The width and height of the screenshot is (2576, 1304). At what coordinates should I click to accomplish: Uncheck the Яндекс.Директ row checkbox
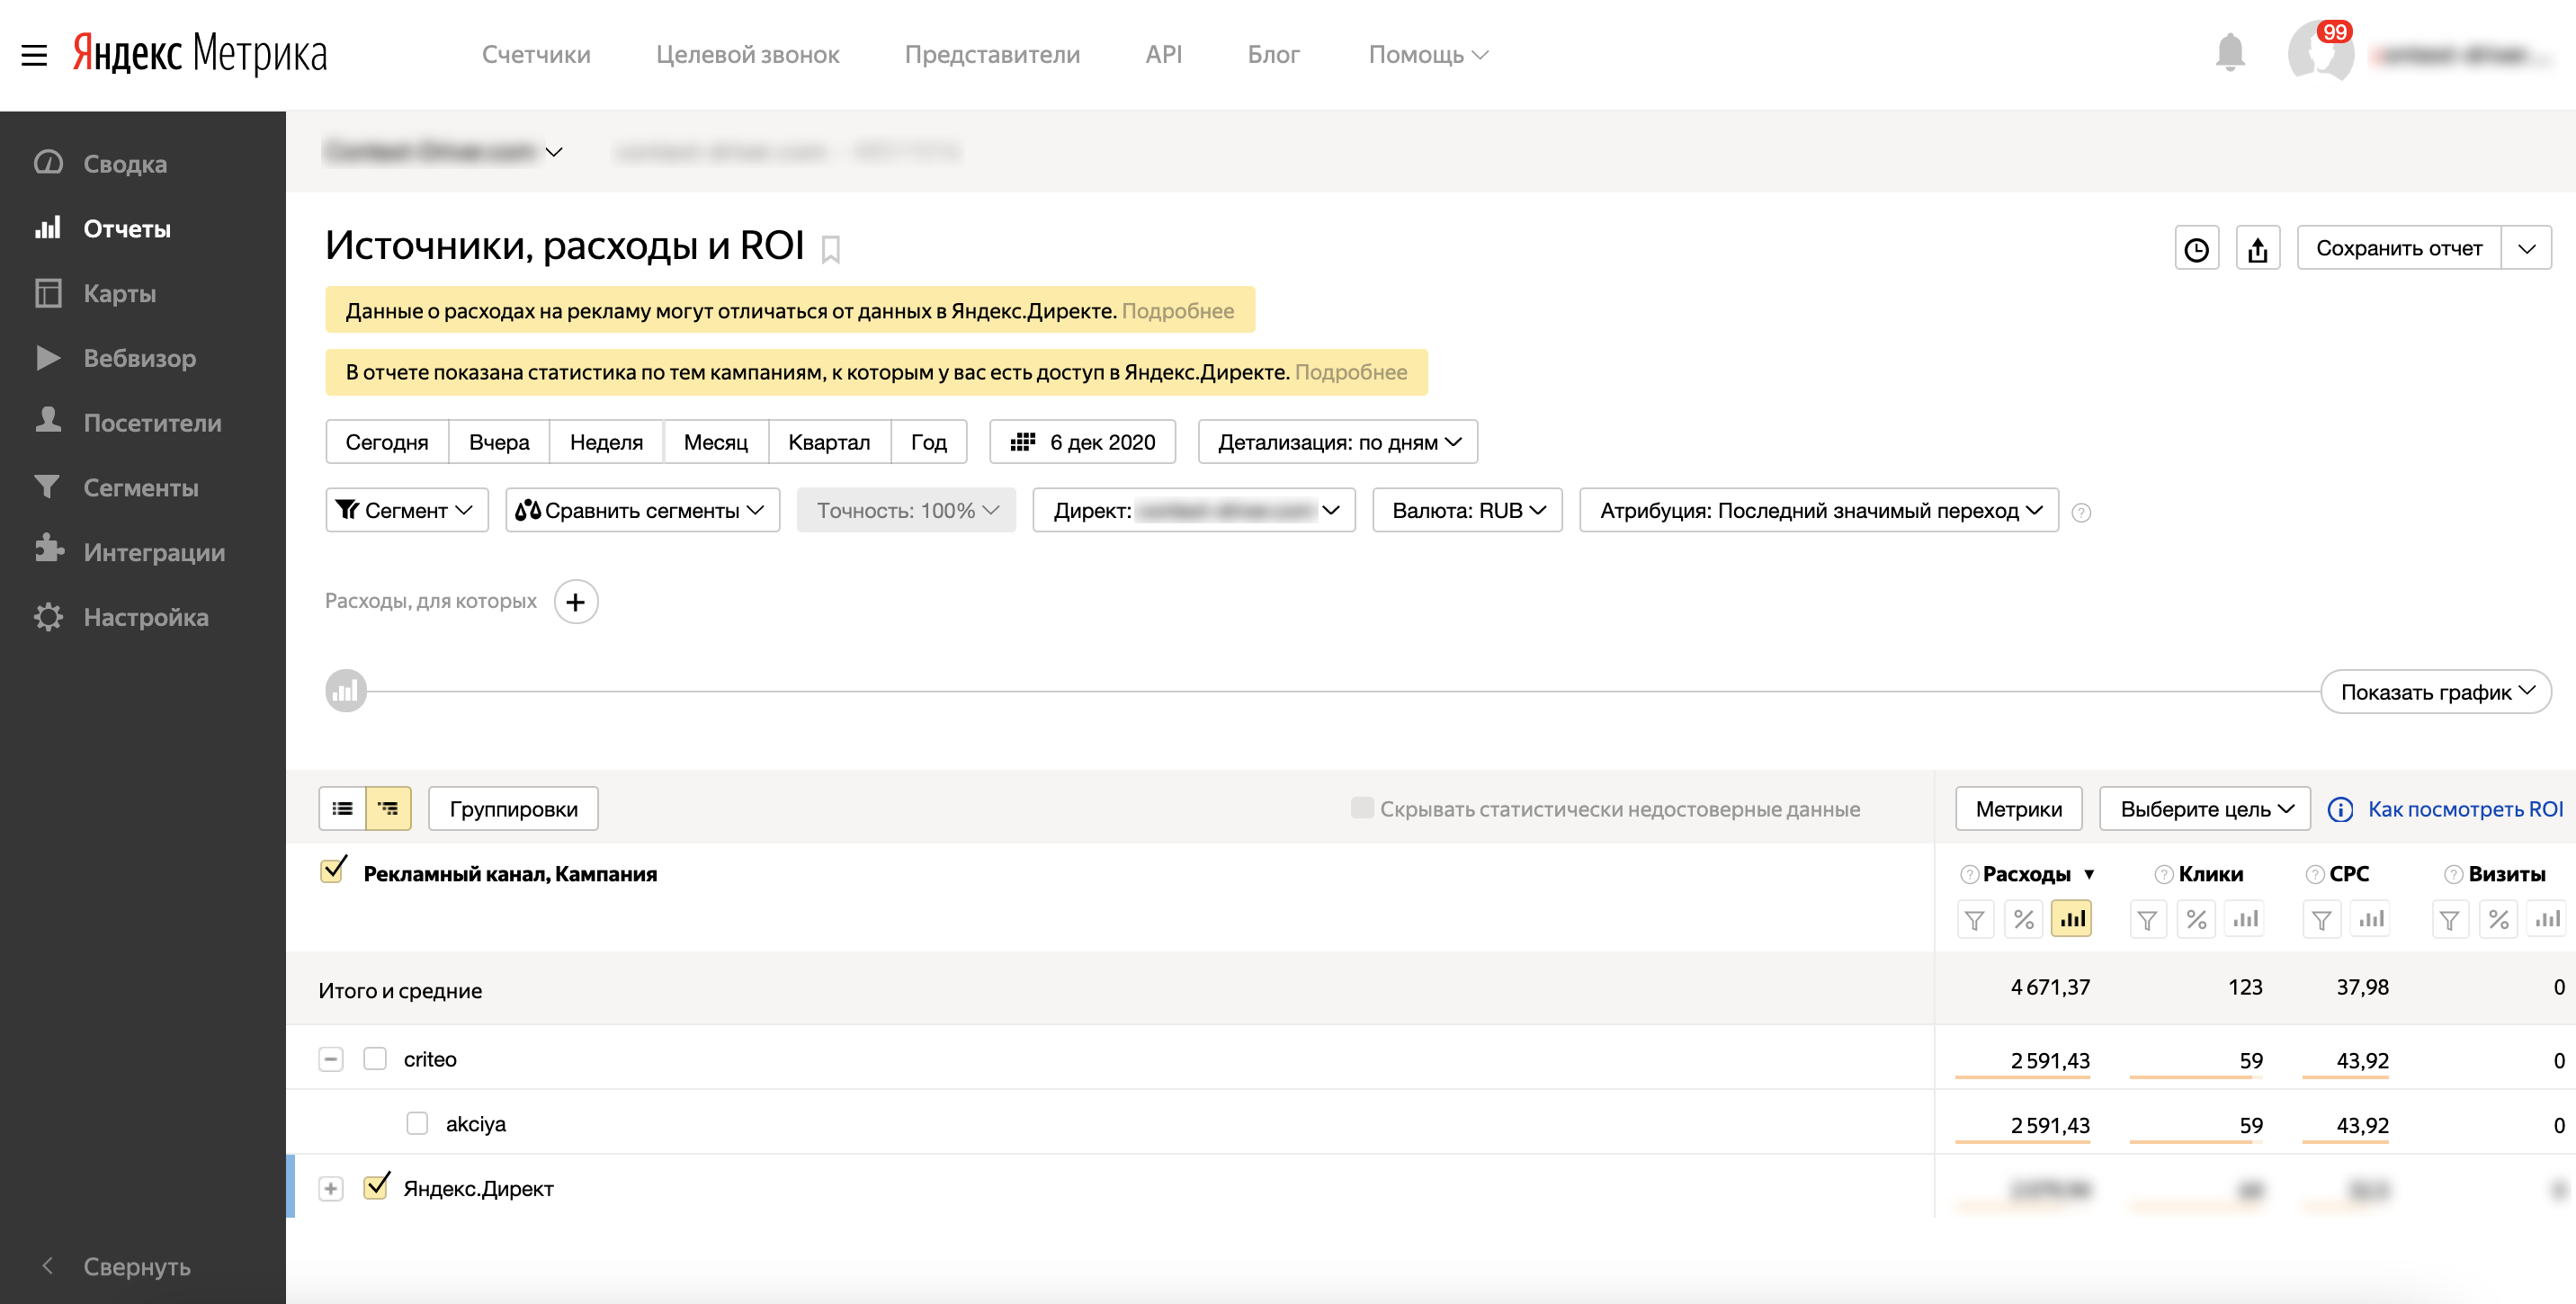(x=375, y=1187)
